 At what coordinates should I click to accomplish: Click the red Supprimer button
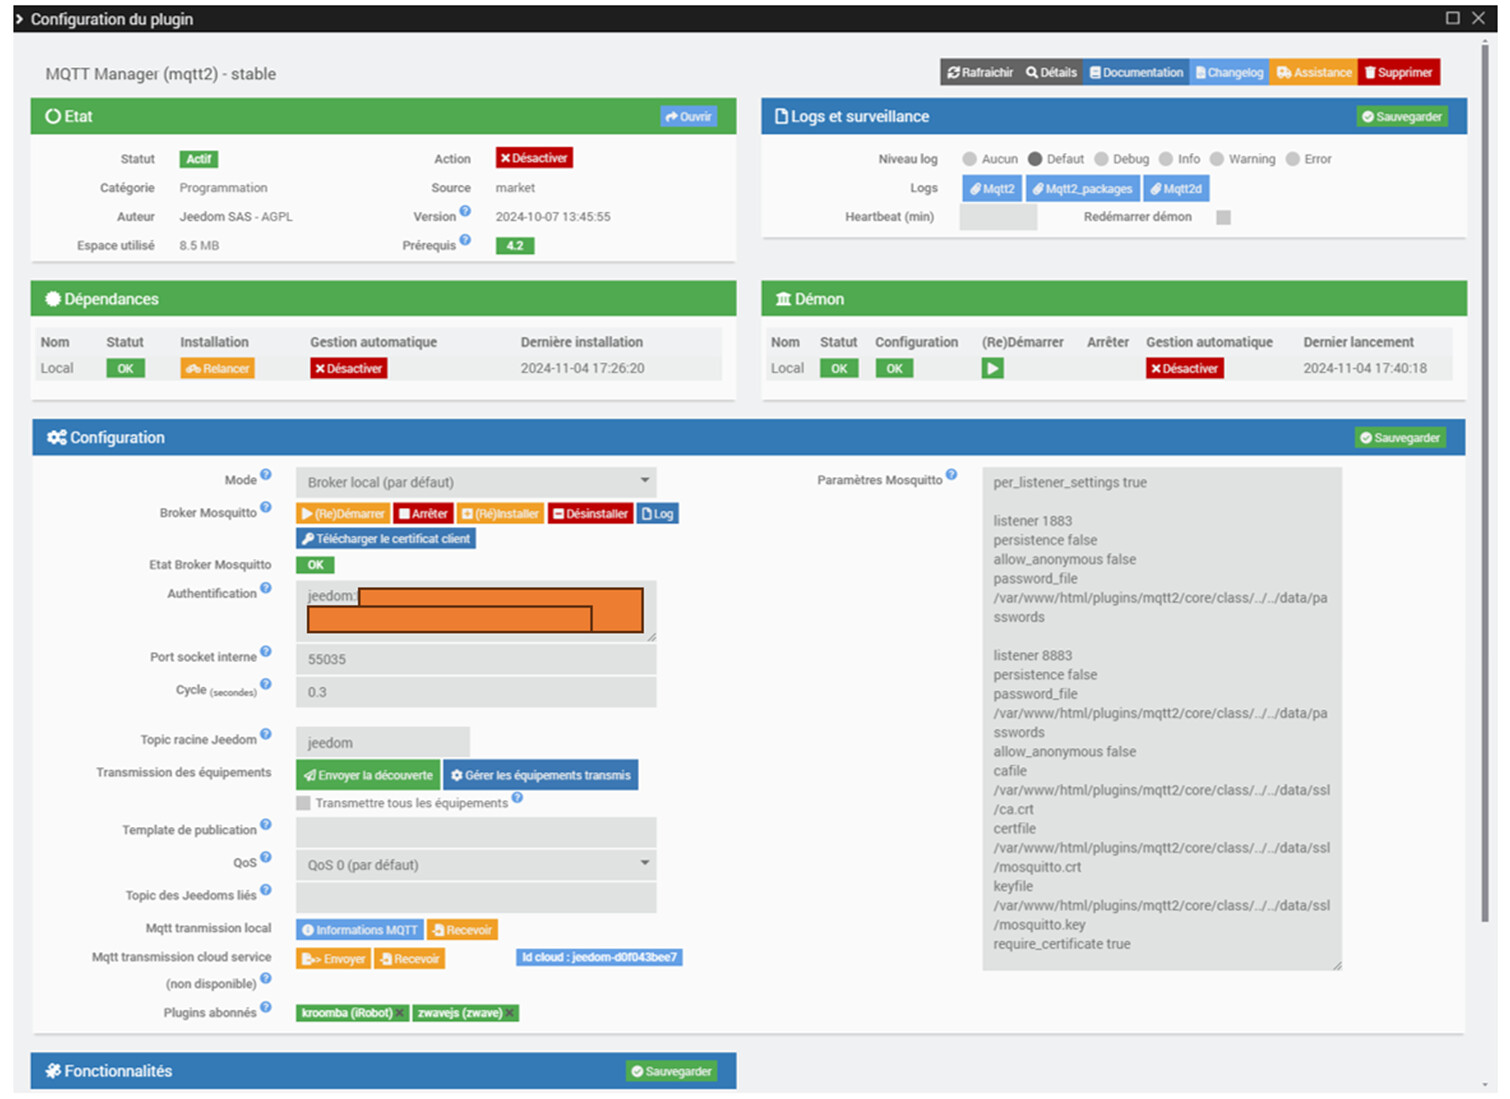(1398, 72)
